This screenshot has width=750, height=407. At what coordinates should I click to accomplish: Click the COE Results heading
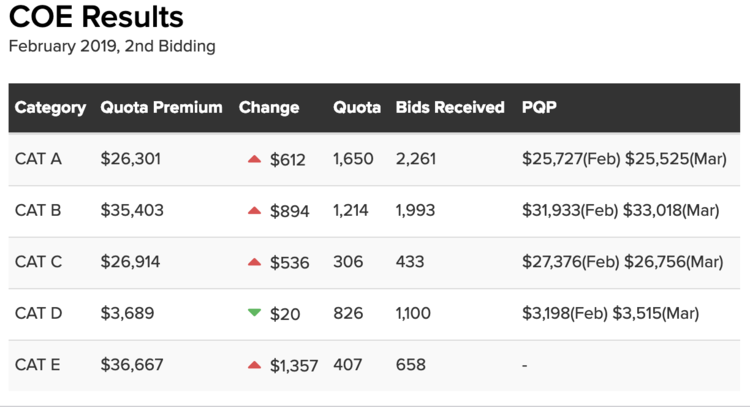click(x=96, y=17)
